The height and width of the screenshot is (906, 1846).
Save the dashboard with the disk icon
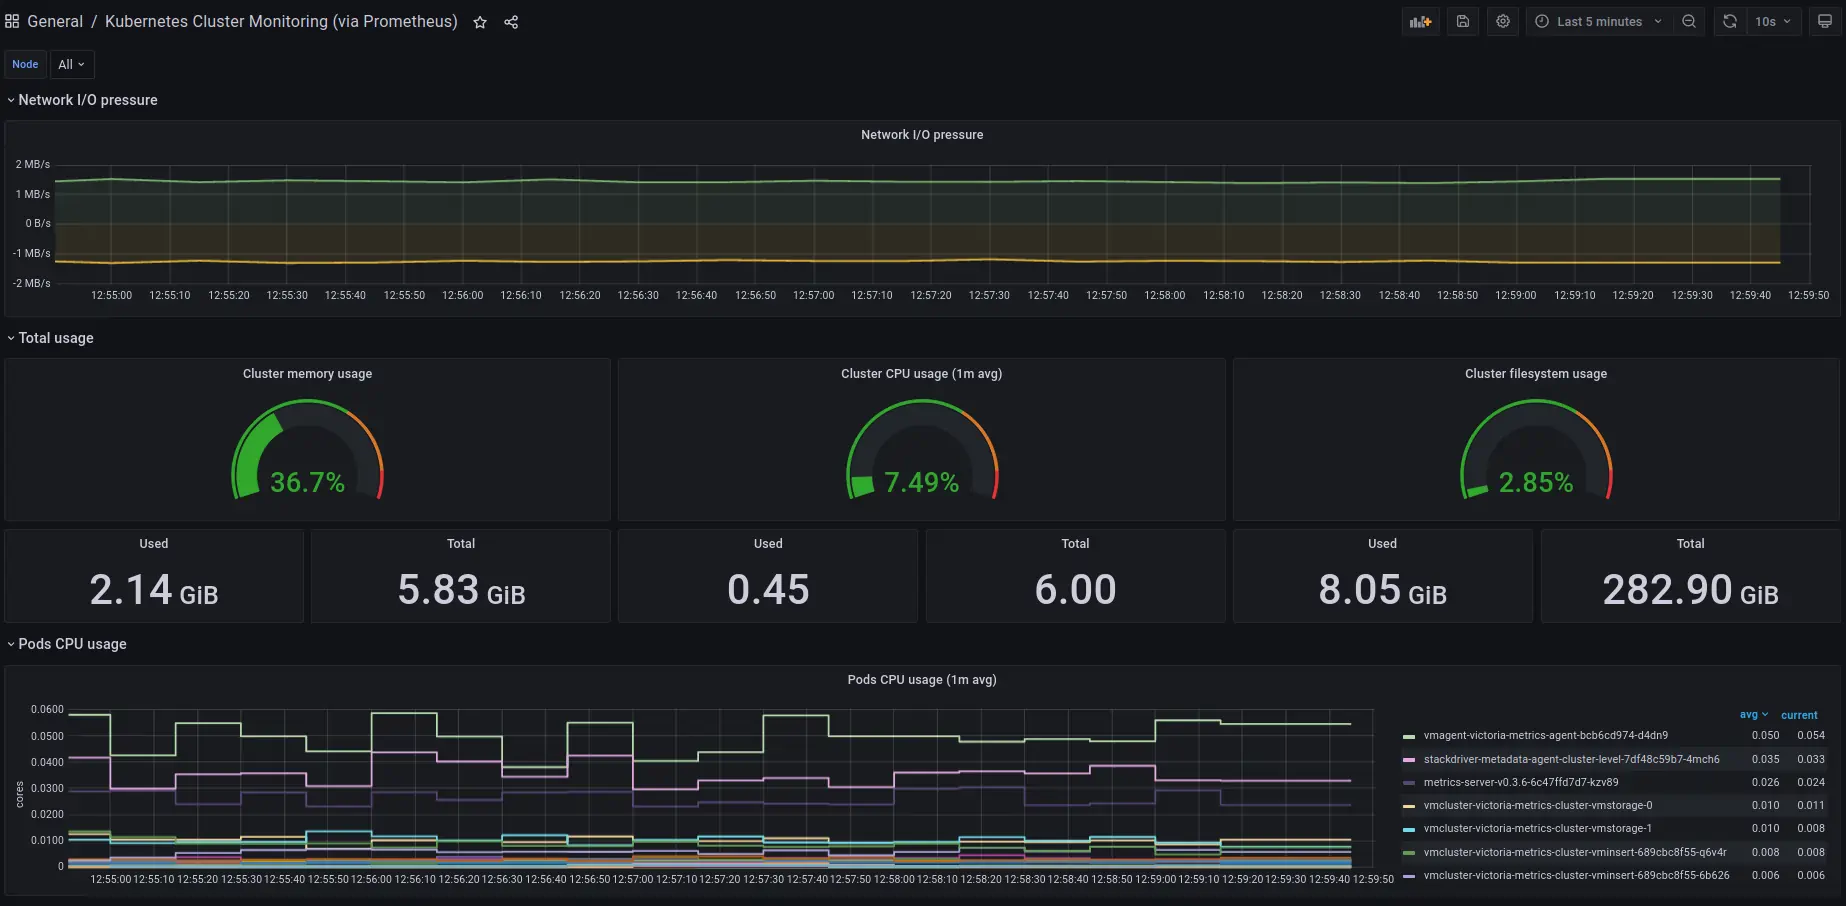point(1463,22)
